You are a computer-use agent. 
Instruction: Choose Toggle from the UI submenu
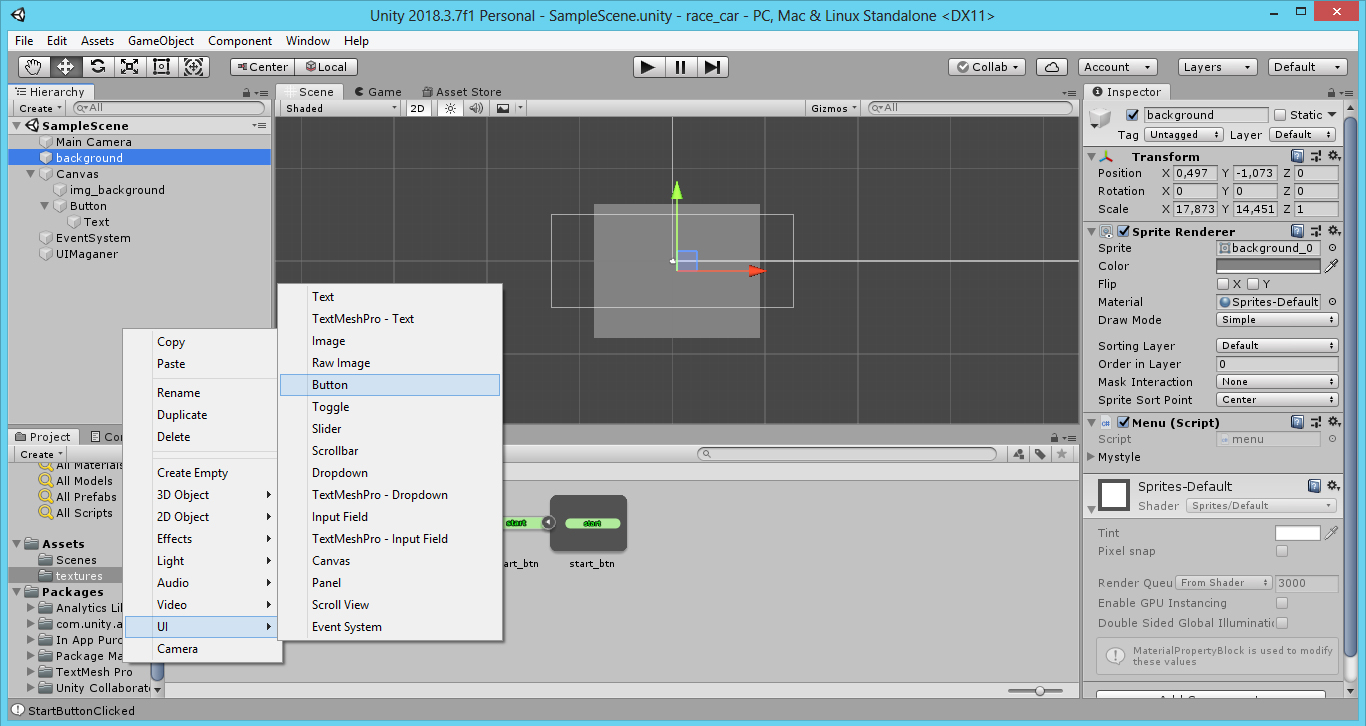click(x=390, y=407)
